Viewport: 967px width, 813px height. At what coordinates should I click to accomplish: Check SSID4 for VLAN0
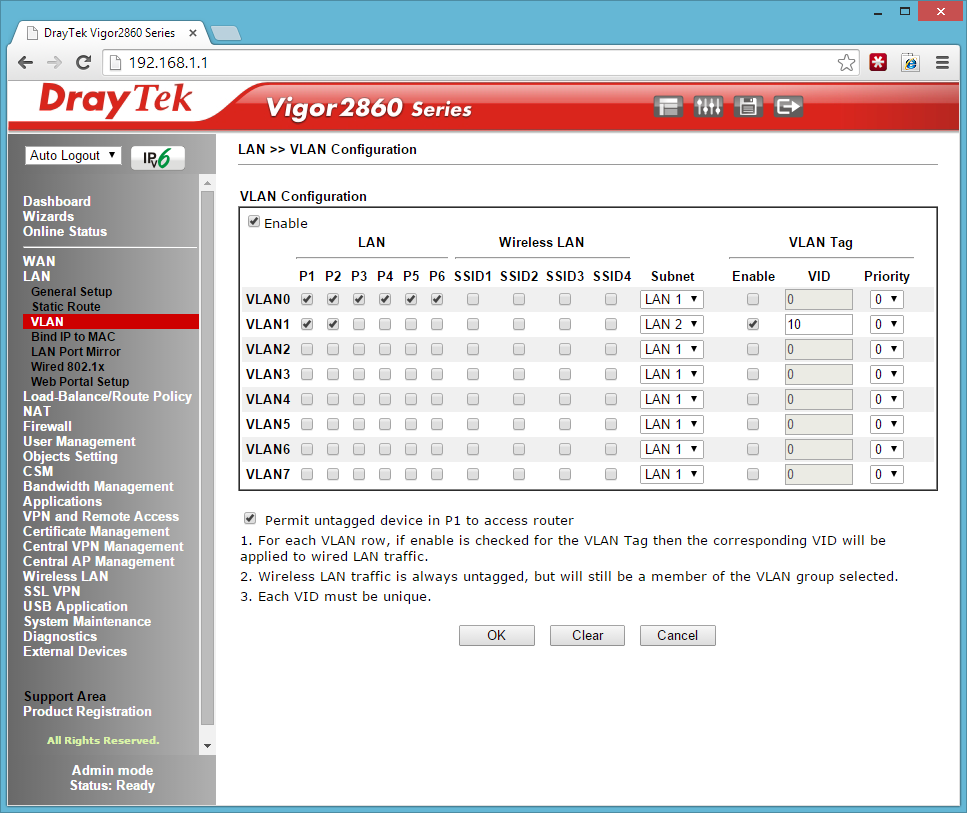[x=611, y=299]
